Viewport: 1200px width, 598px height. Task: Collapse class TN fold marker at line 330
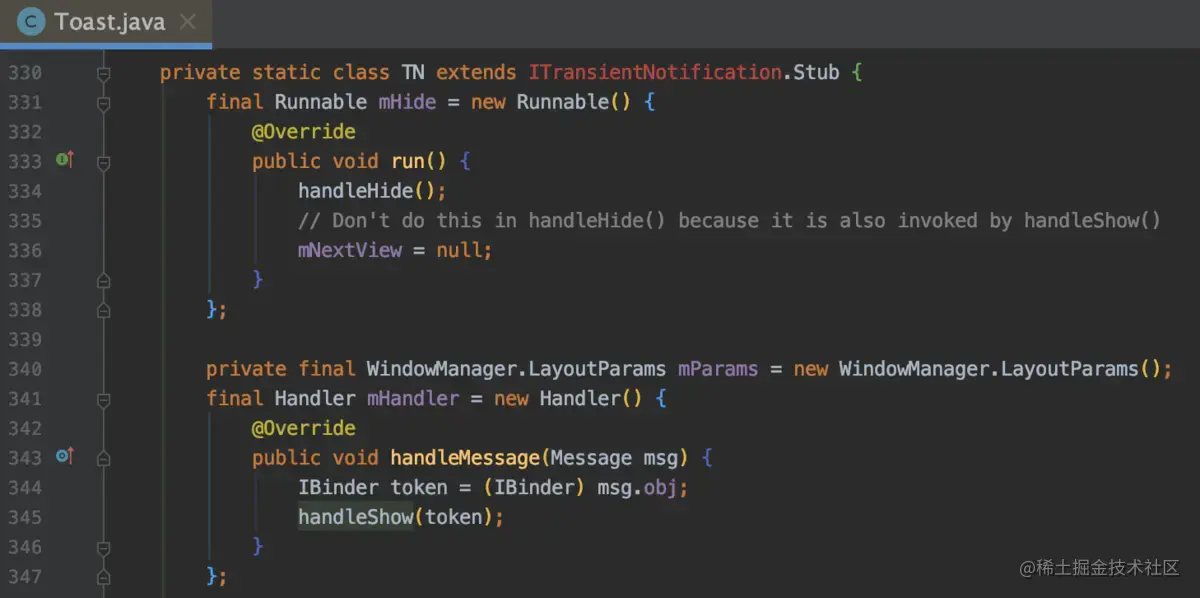coord(103,73)
